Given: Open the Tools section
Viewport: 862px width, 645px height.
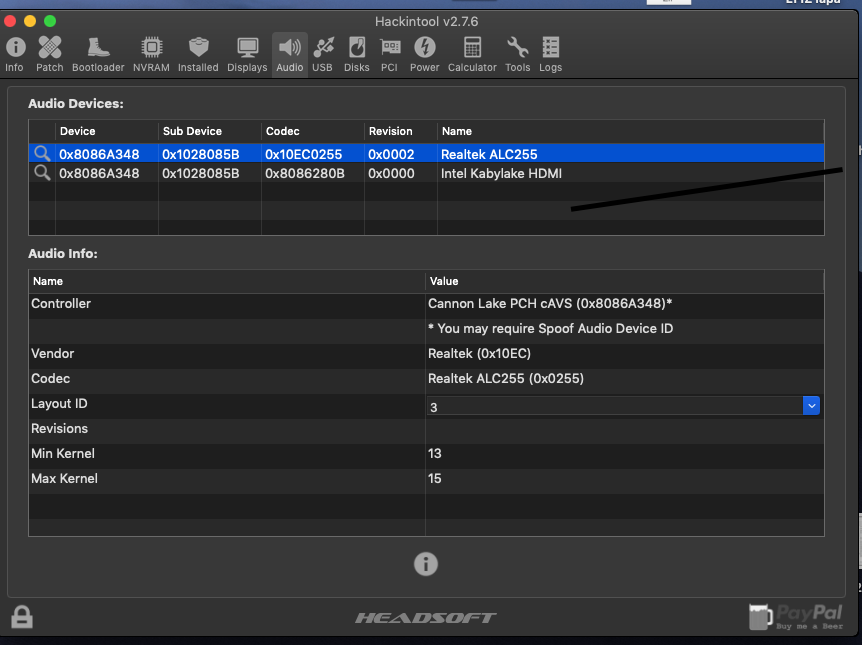Looking at the screenshot, I should click(517, 54).
